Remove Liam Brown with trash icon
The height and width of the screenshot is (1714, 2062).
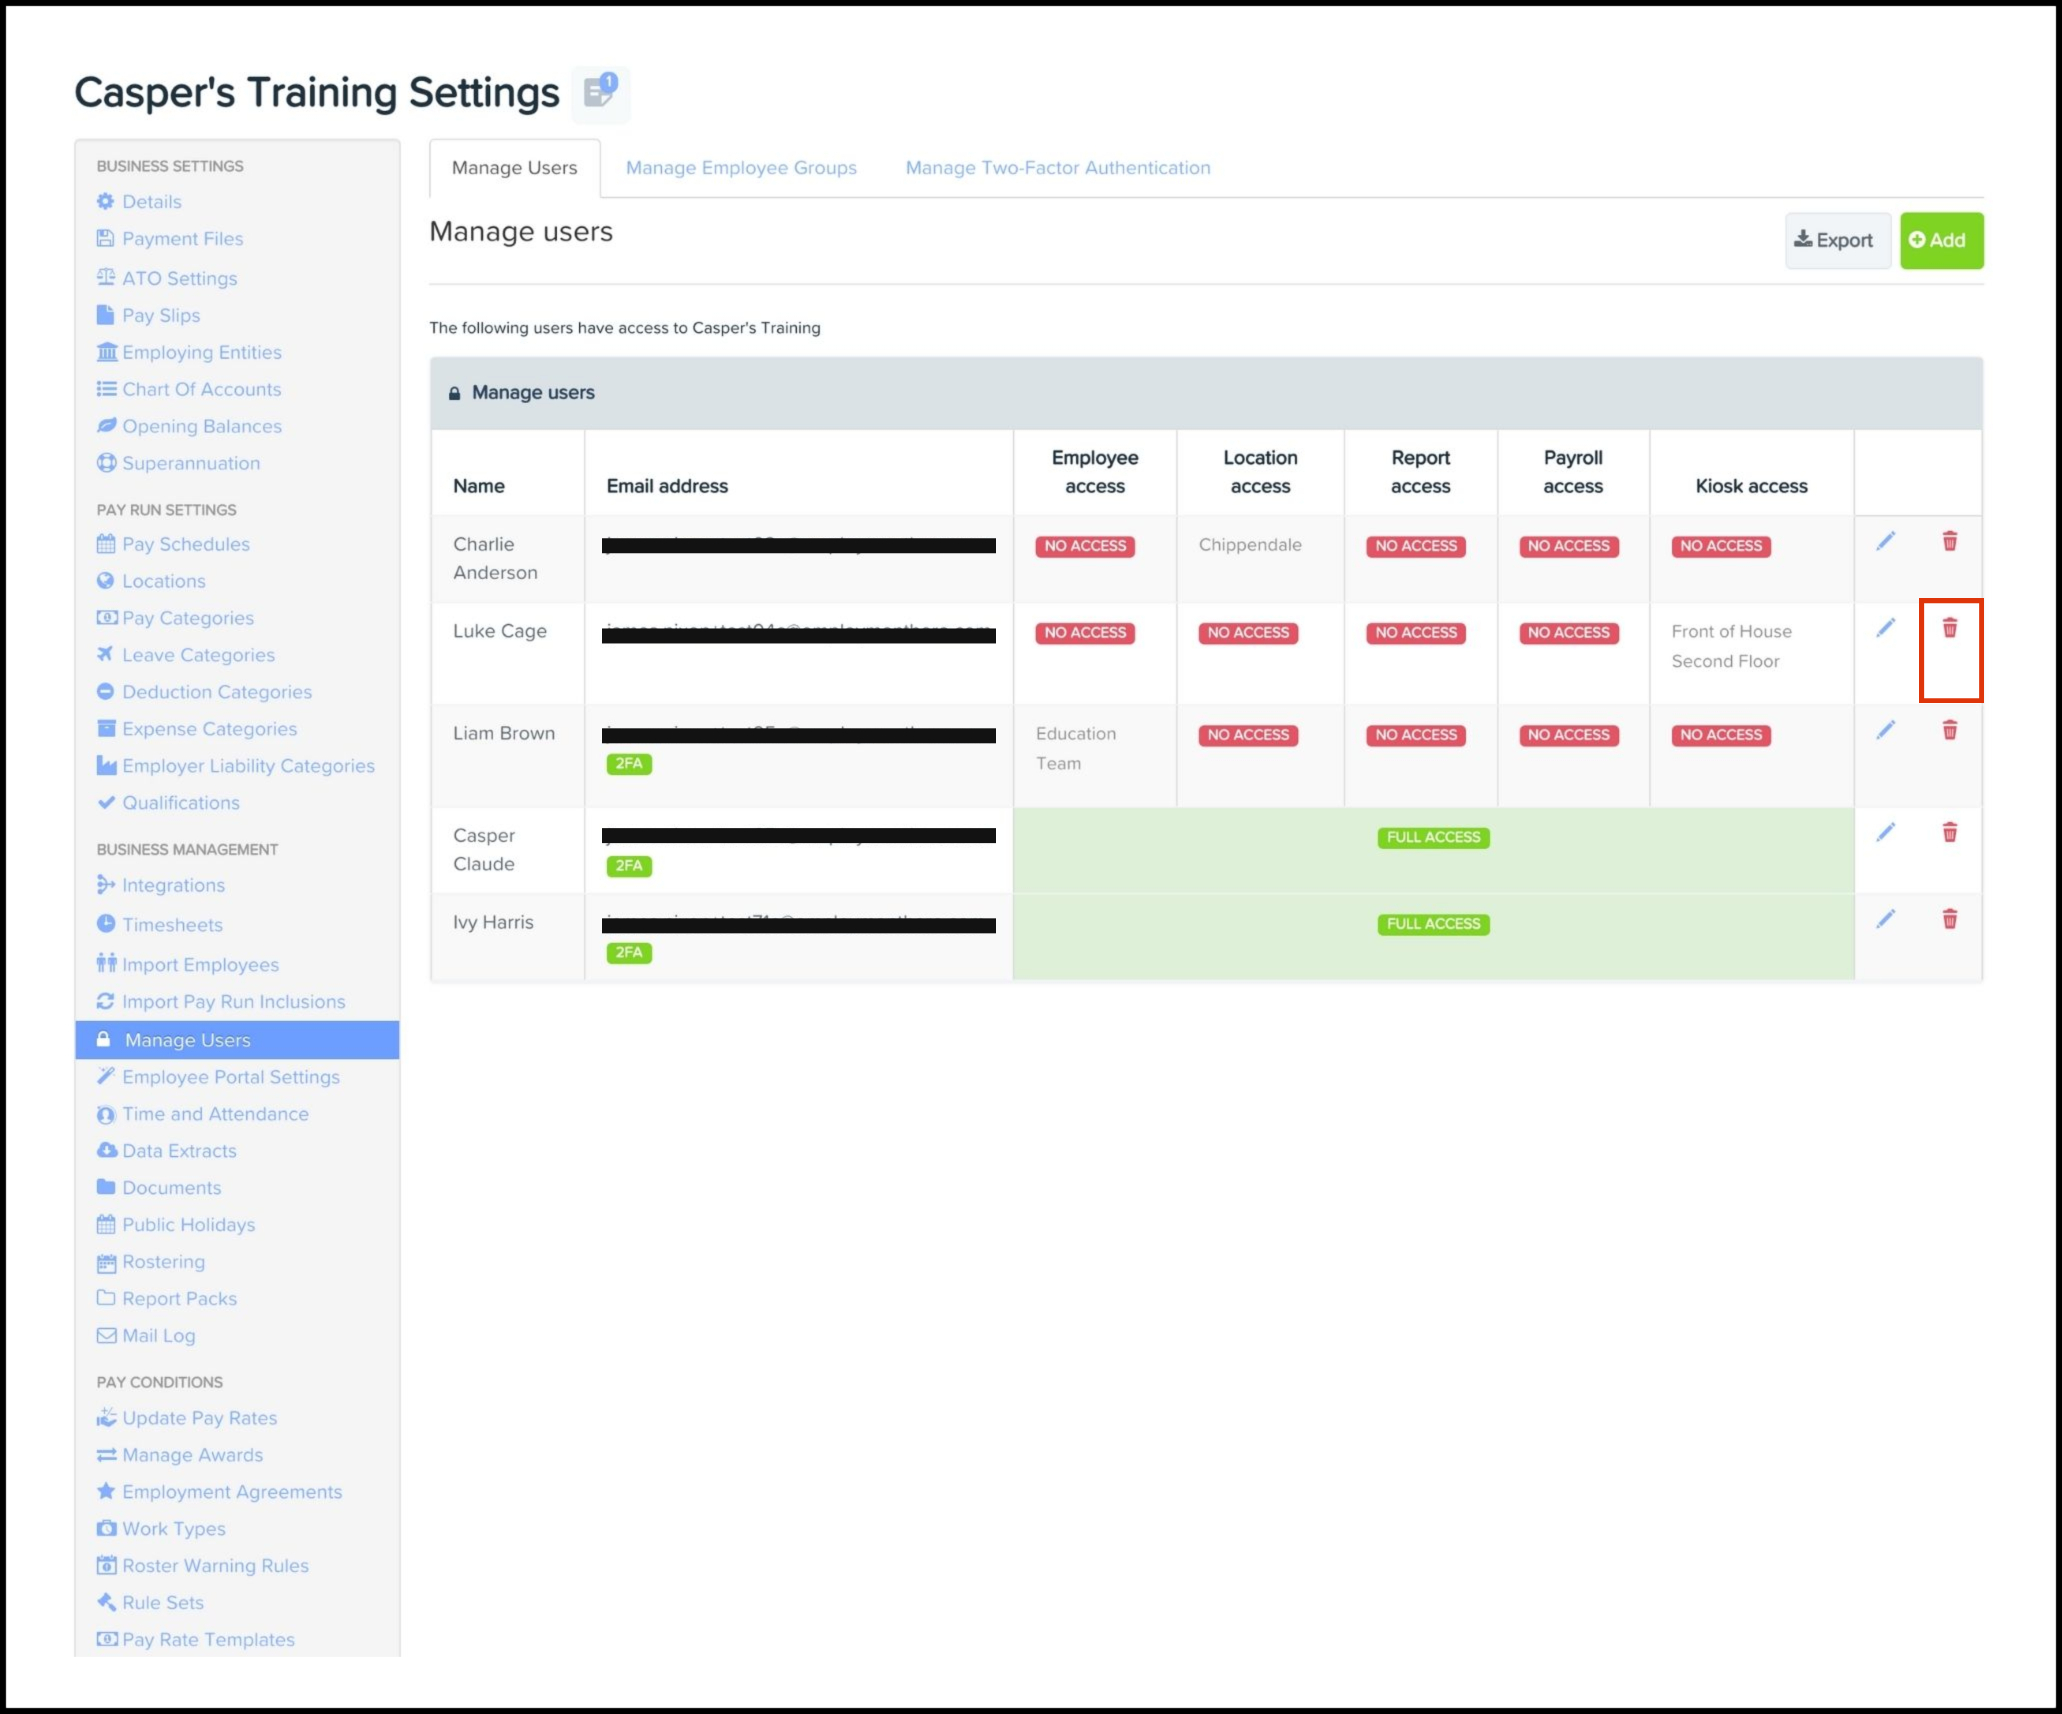[x=1949, y=731]
